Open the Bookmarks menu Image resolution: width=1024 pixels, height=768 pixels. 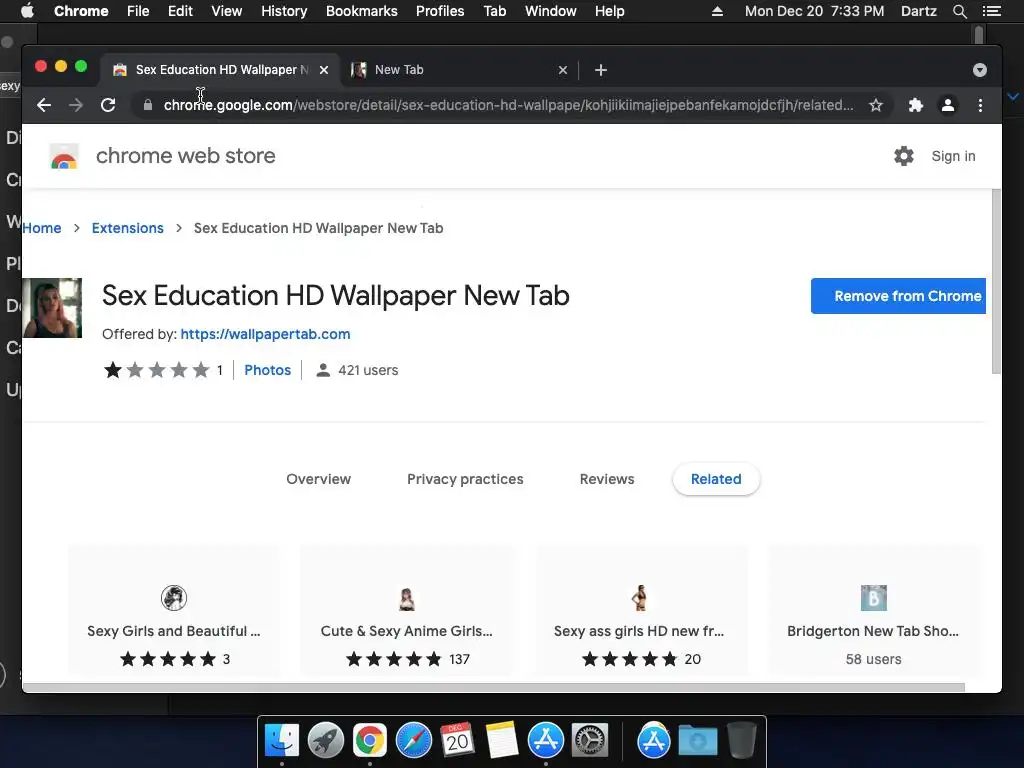click(362, 11)
